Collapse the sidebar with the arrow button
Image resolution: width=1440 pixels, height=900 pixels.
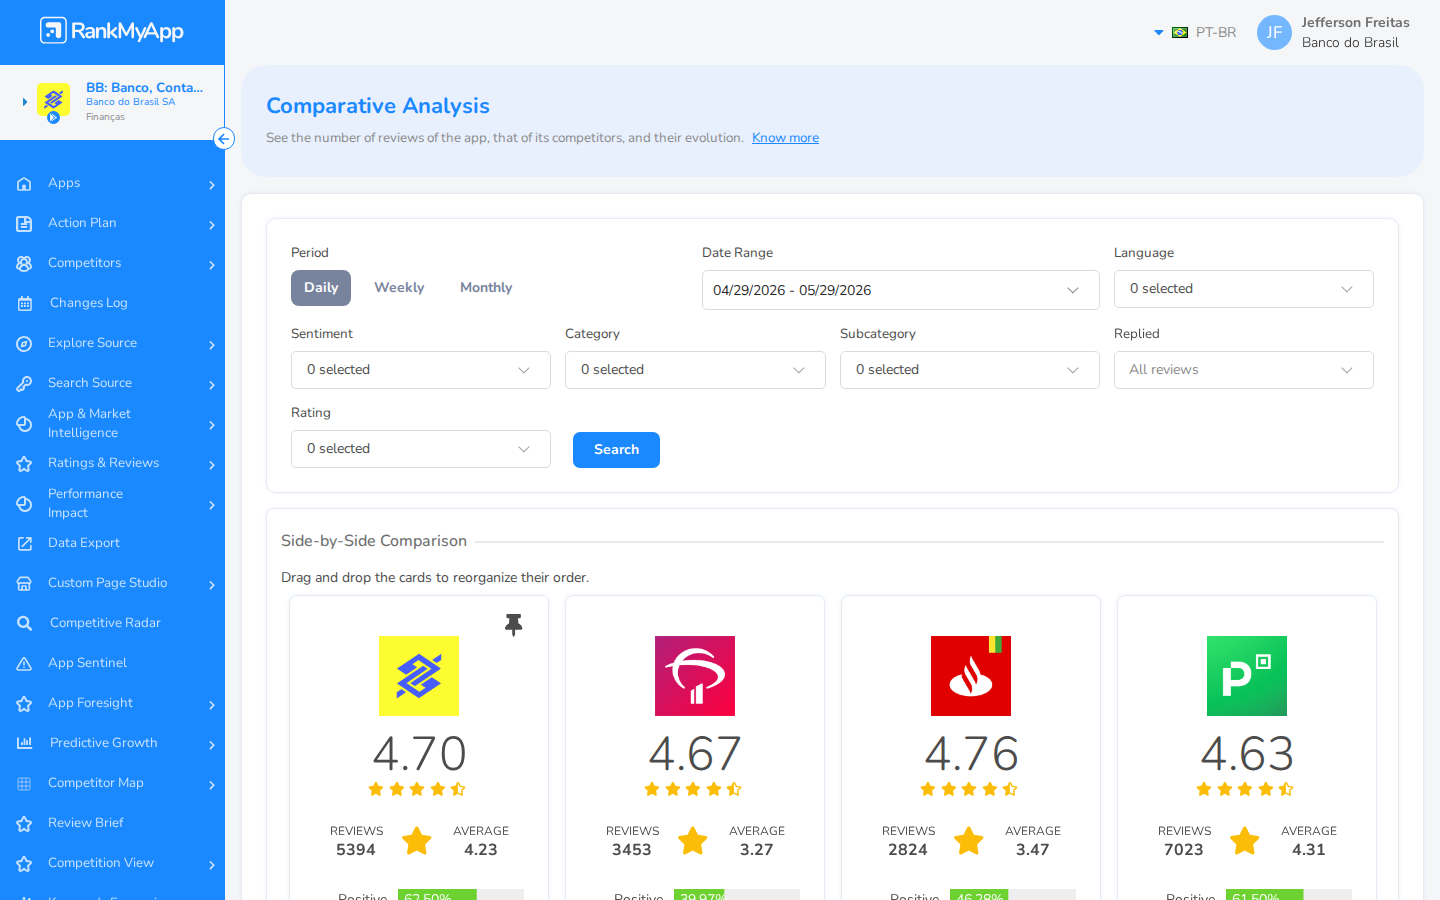224,139
